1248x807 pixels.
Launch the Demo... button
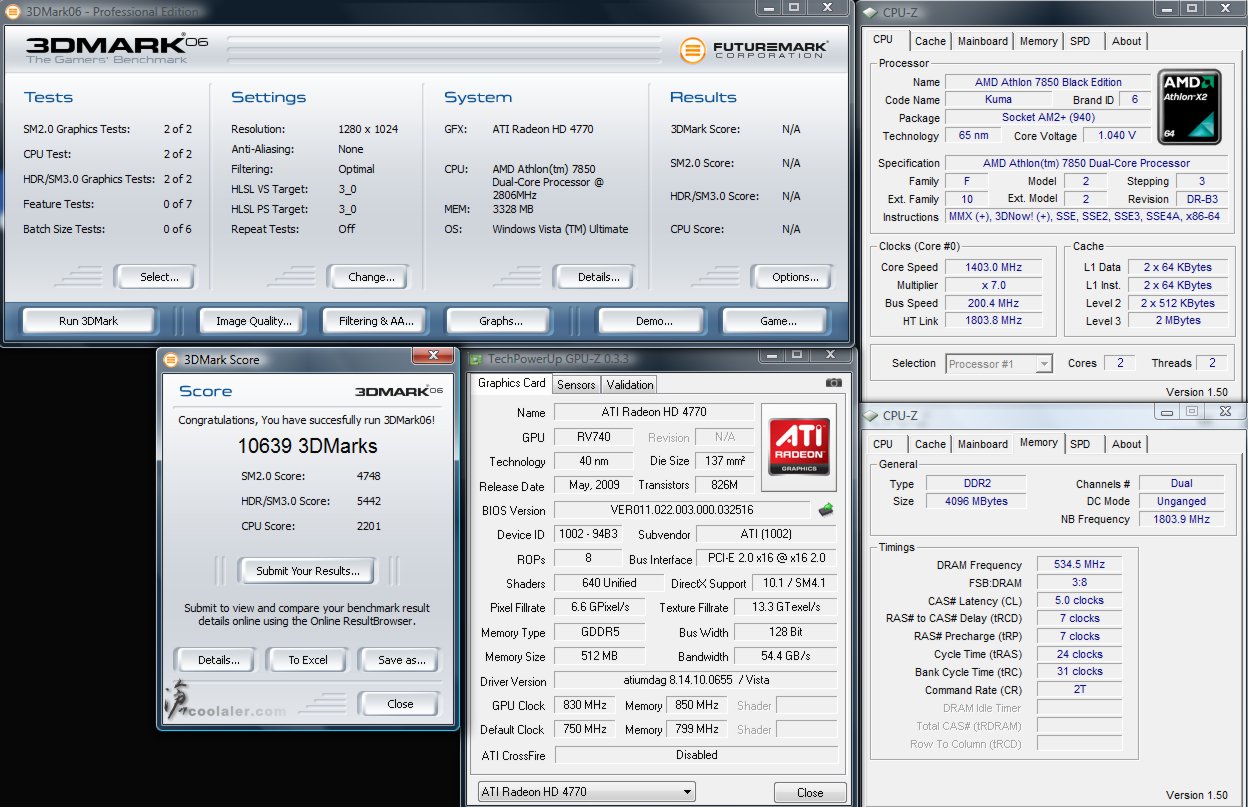pyautogui.click(x=653, y=321)
